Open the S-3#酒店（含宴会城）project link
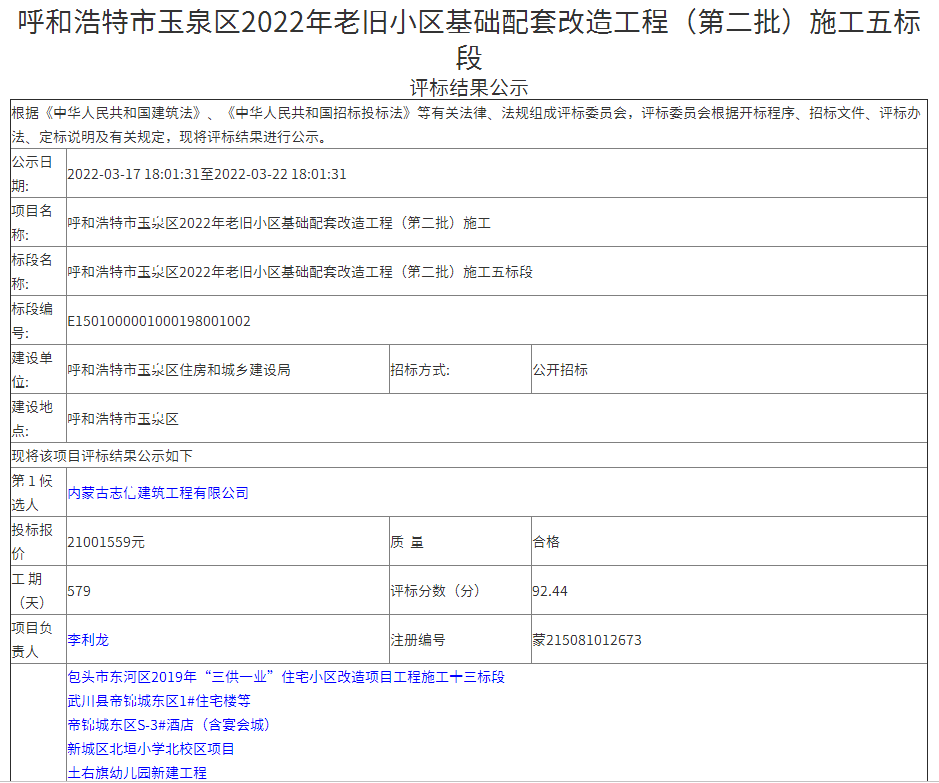939x783 pixels. [169, 725]
